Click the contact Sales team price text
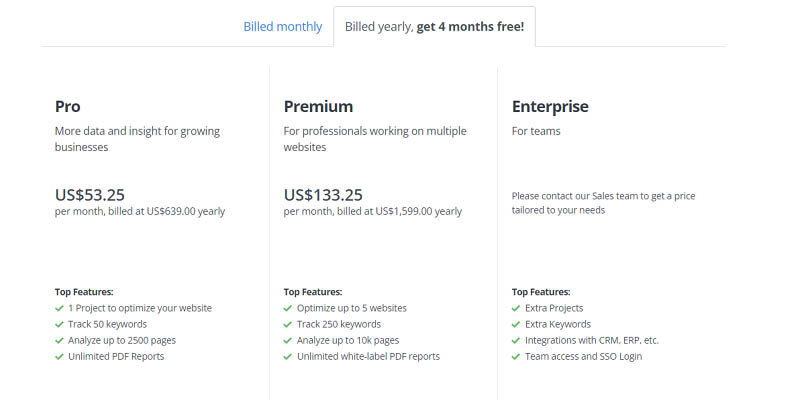 click(x=604, y=203)
